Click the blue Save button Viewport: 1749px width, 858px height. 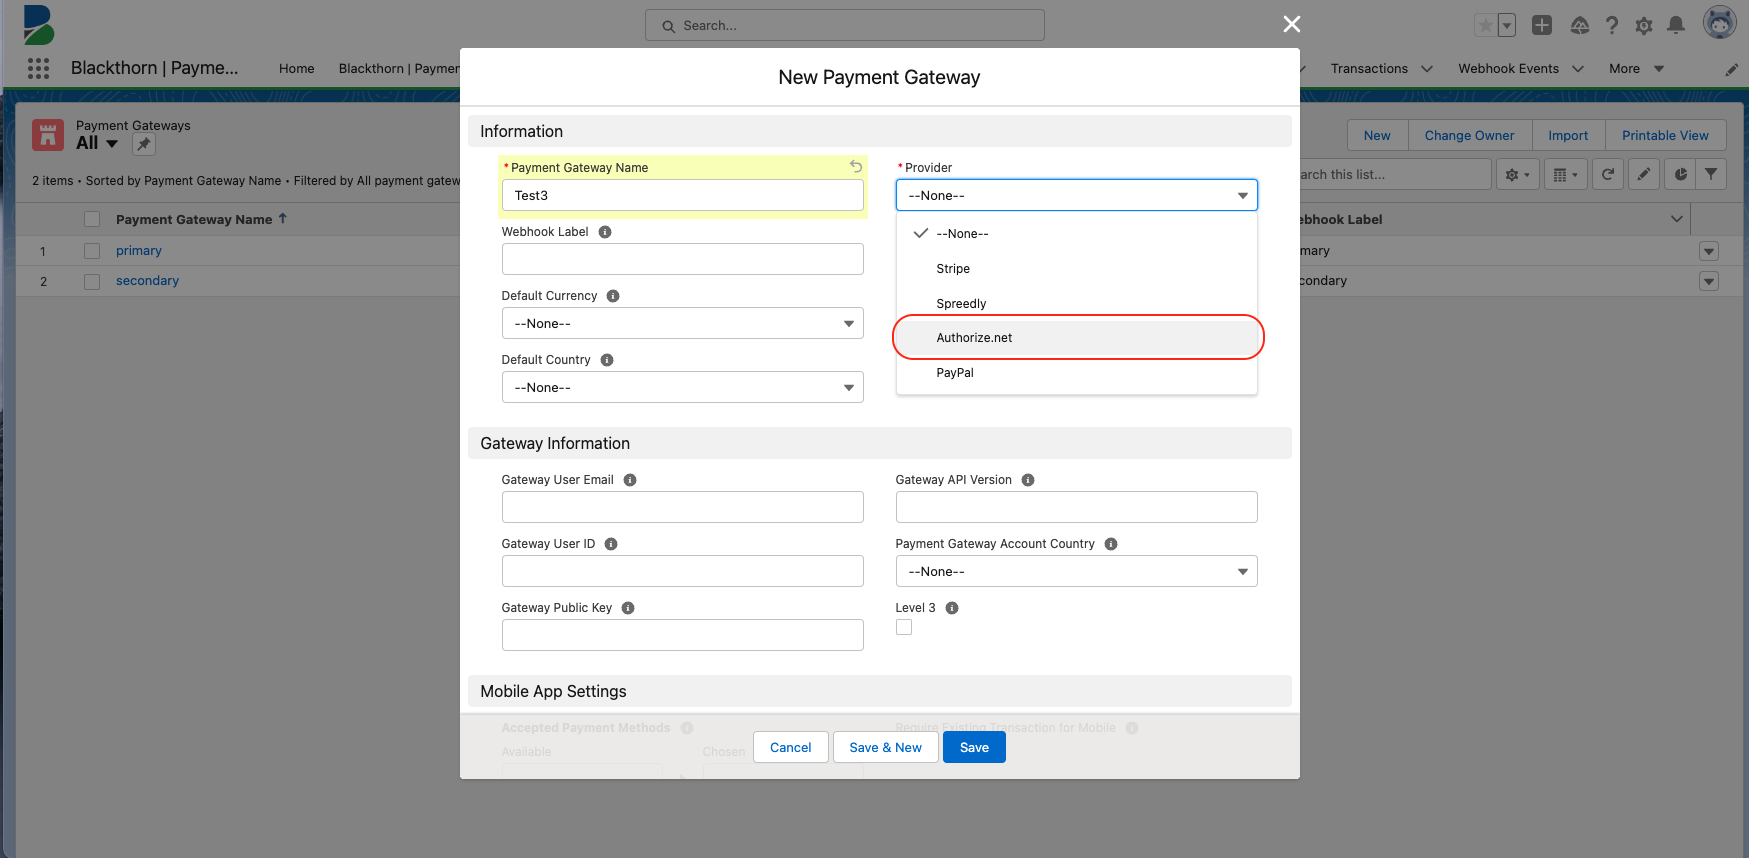(x=974, y=747)
